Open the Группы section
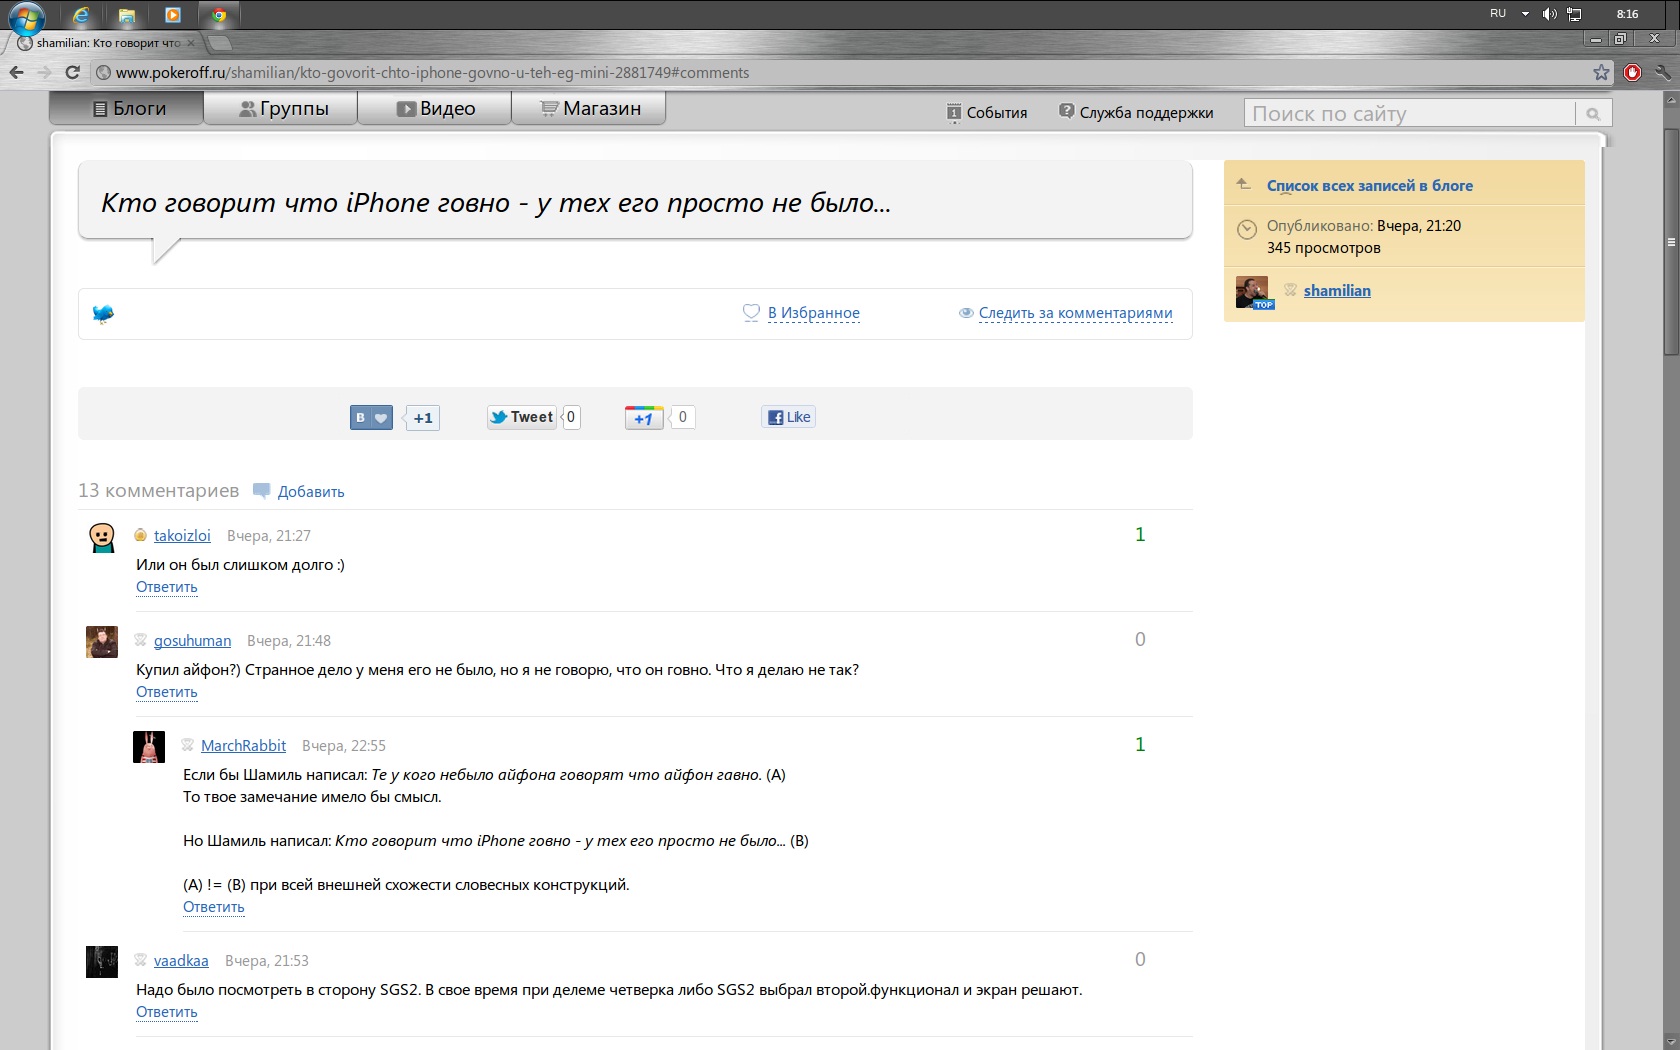The height and width of the screenshot is (1050, 1680). (x=281, y=108)
